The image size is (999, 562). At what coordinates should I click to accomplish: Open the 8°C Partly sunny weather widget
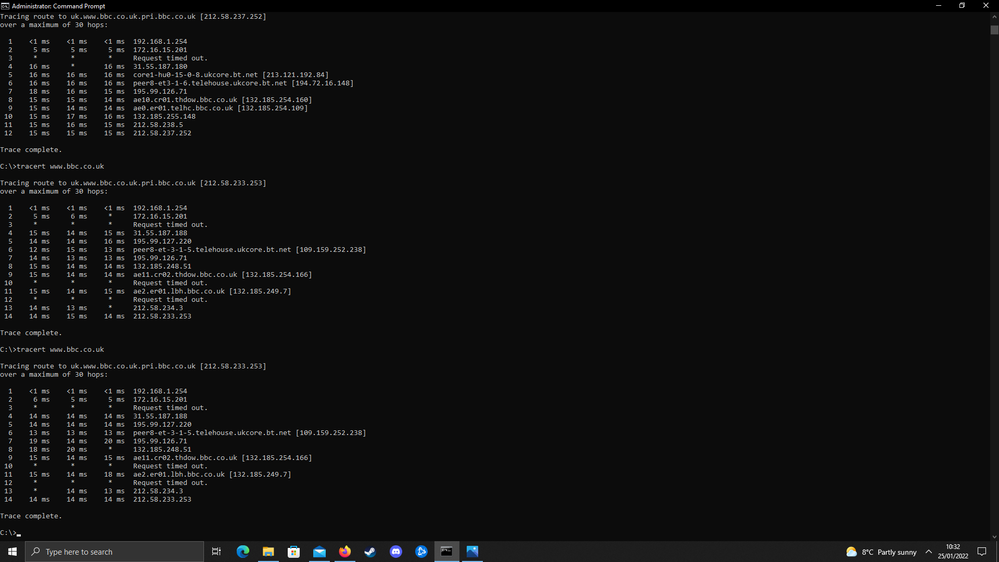[x=881, y=551]
